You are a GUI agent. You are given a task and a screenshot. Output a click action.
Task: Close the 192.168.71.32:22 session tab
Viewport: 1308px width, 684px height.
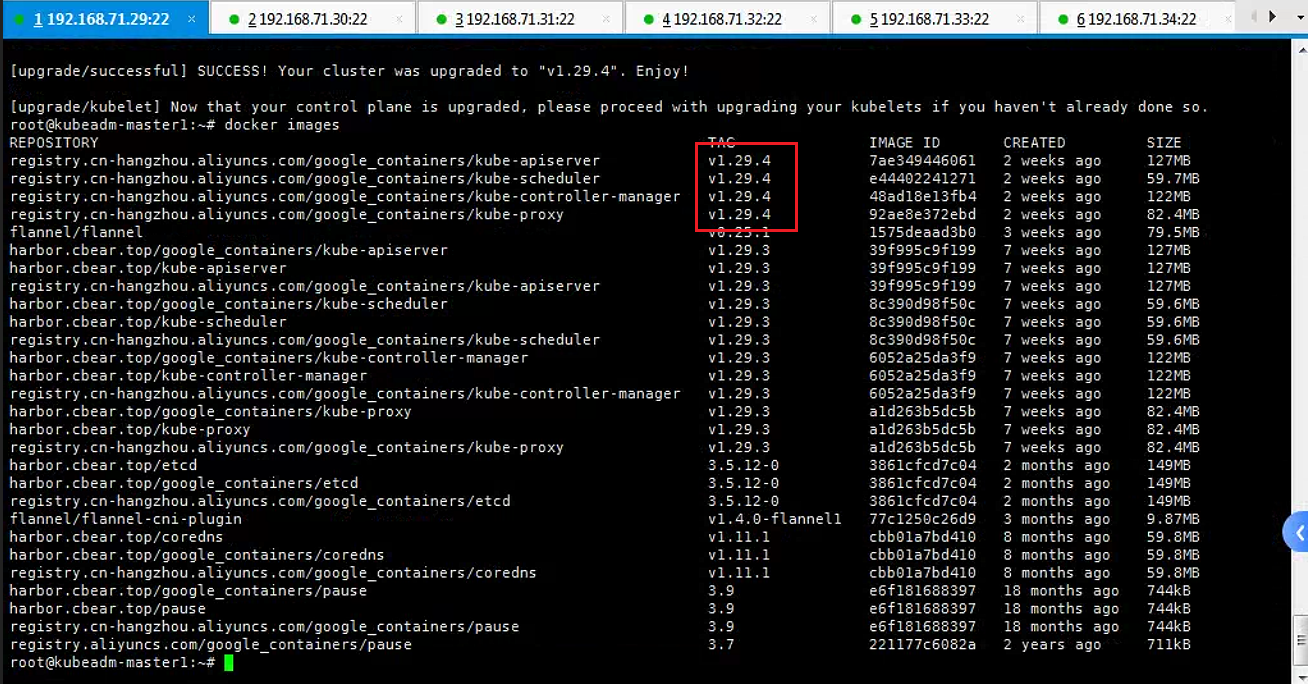[x=814, y=19]
